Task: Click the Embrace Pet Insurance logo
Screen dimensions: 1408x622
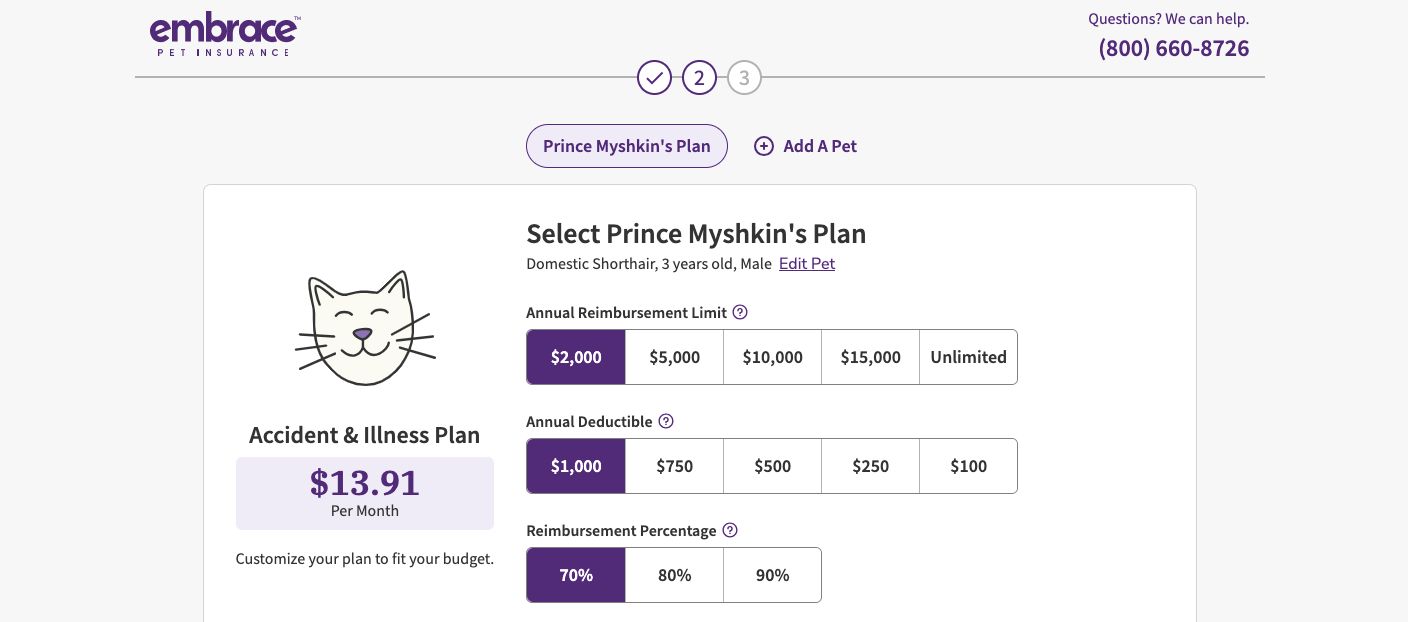Action: (225, 36)
